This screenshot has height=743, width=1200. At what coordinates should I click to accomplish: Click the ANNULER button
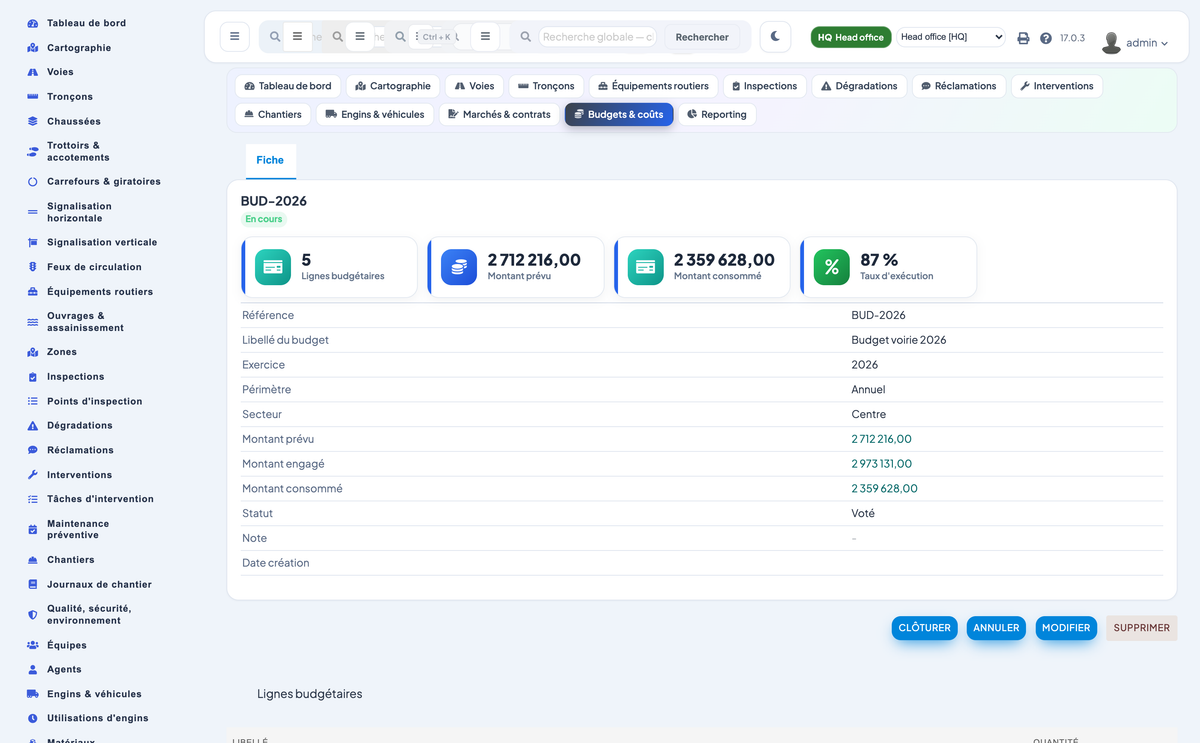(996, 628)
